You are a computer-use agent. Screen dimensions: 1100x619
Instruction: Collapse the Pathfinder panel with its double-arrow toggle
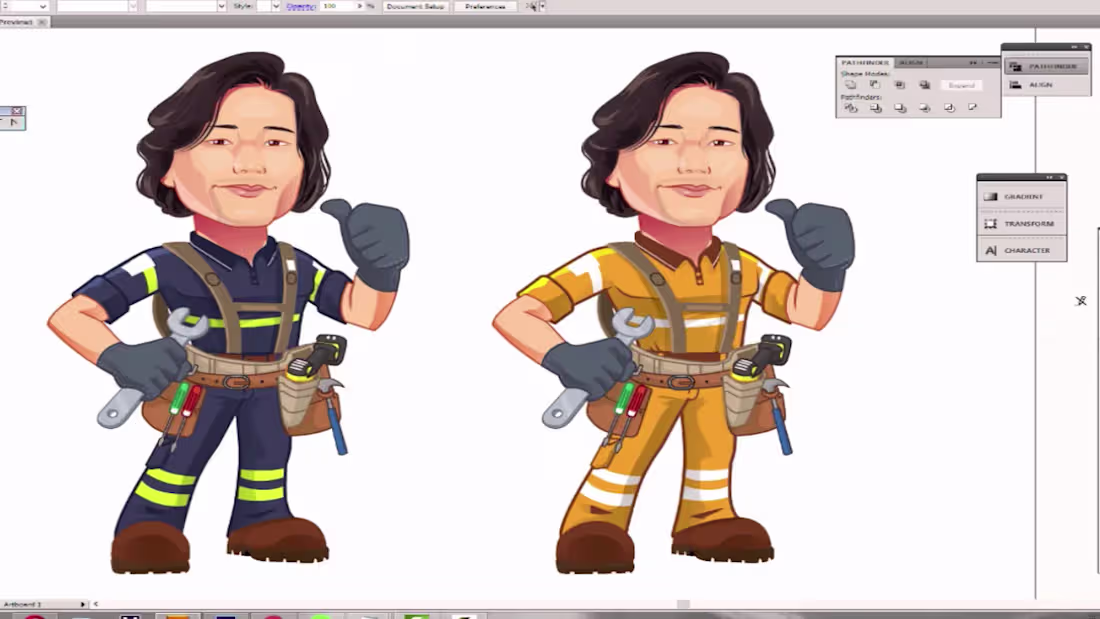pyautogui.click(x=974, y=61)
